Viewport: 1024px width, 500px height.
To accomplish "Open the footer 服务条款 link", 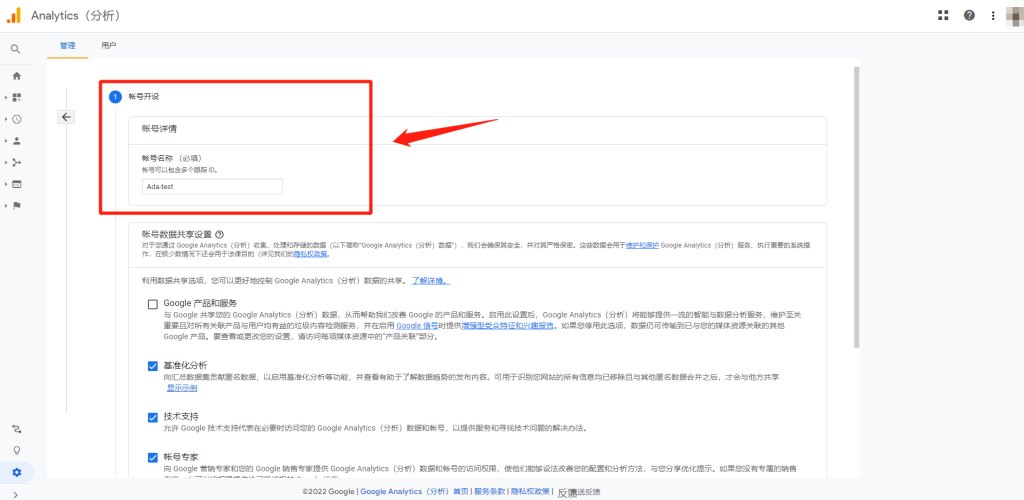I will [x=490, y=492].
